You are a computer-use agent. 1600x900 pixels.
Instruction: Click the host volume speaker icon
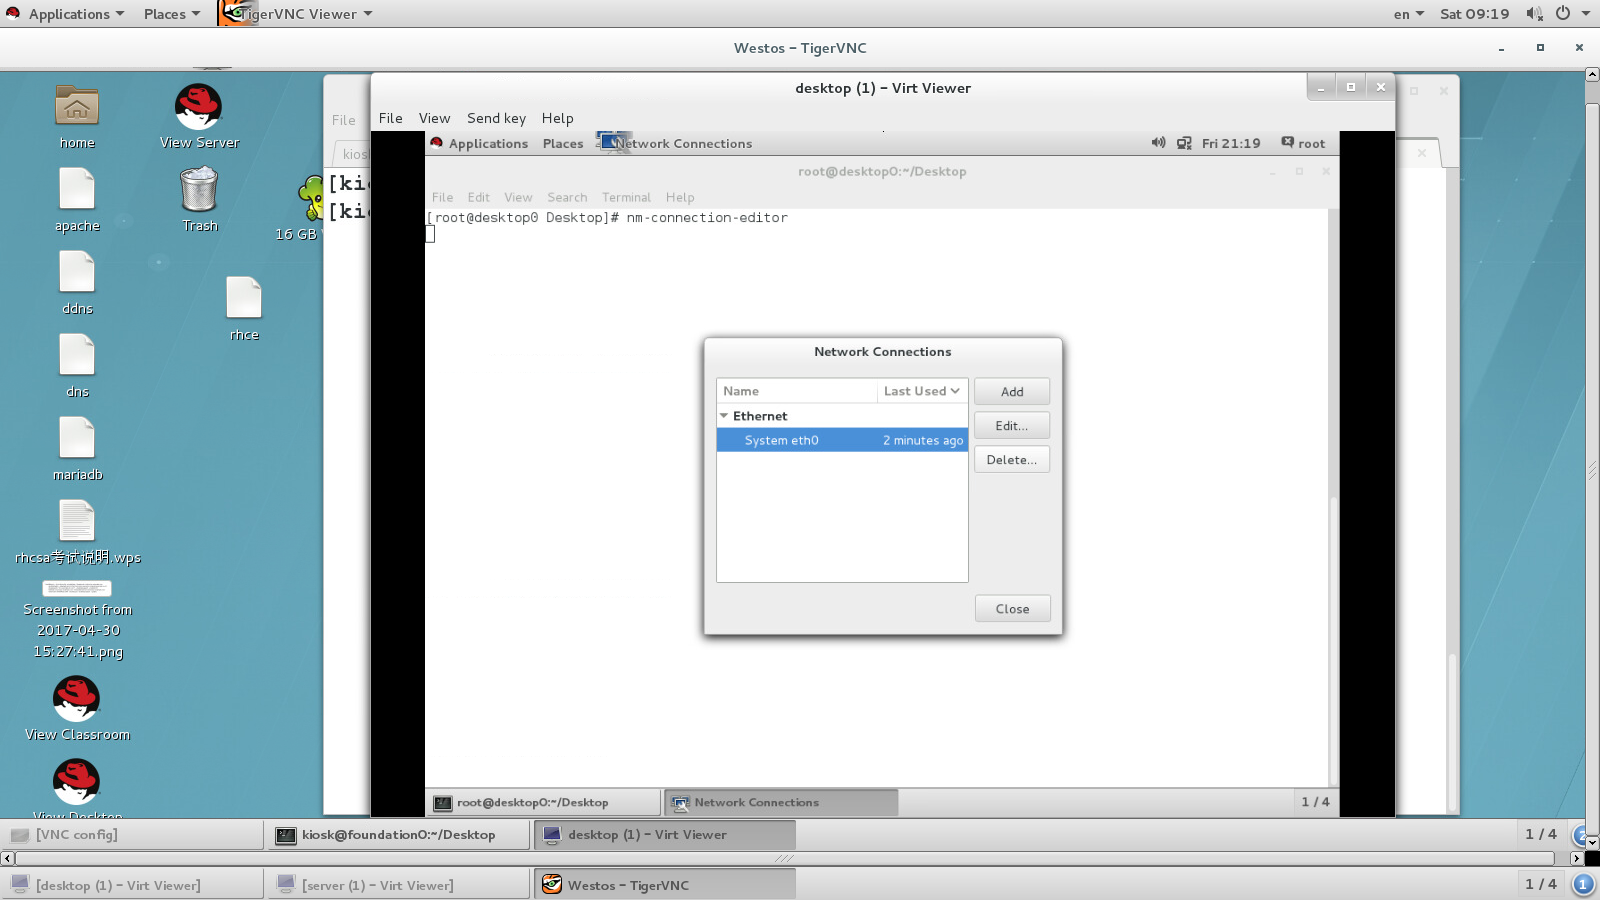click(x=1534, y=14)
